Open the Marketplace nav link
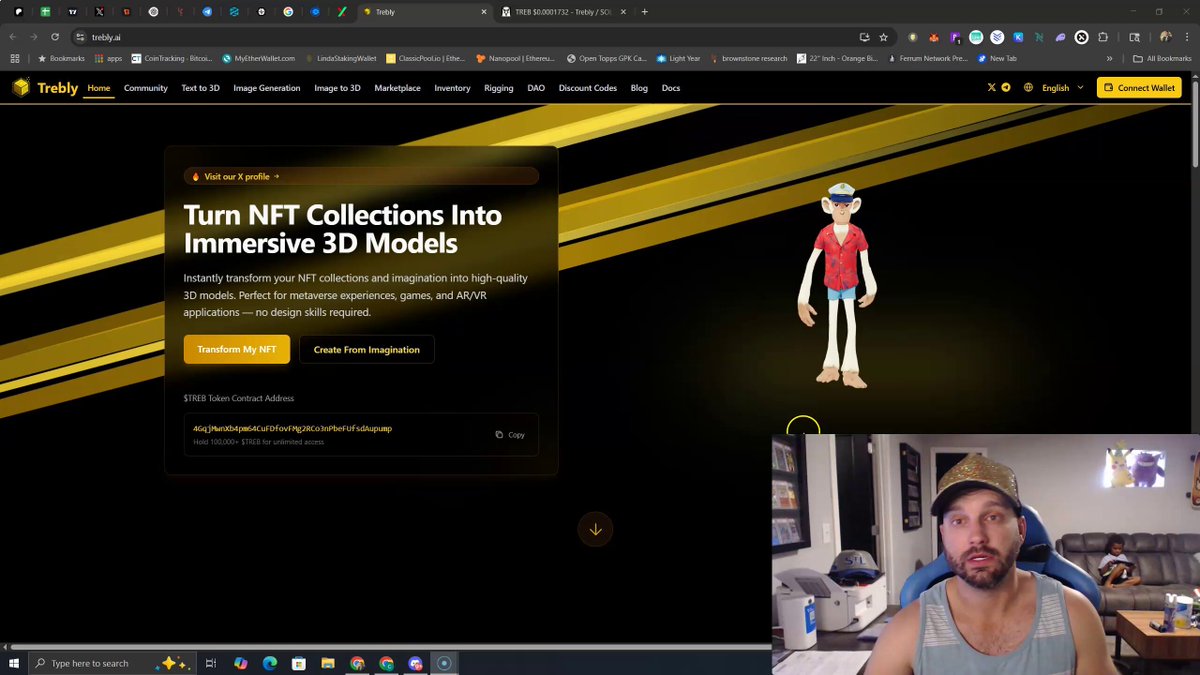This screenshot has width=1200, height=675. [x=398, y=88]
